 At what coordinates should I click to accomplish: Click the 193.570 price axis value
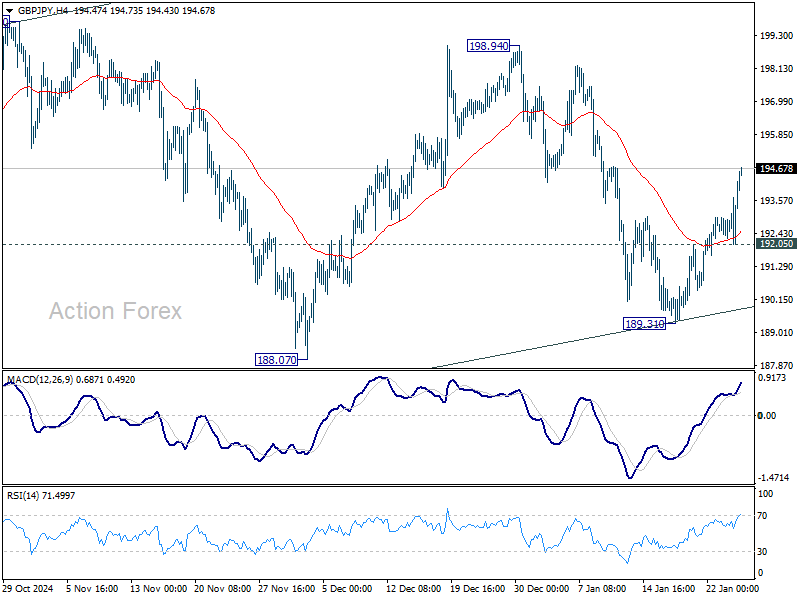click(777, 201)
